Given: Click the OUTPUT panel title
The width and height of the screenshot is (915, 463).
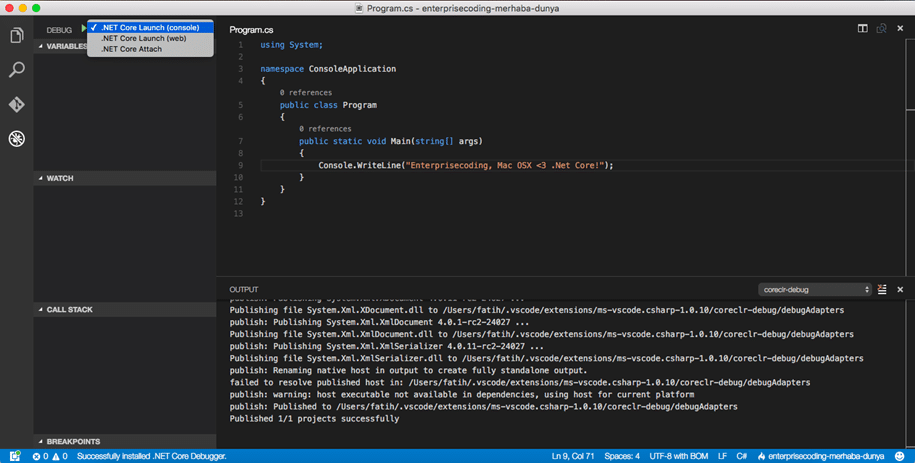Looking at the screenshot, I should 243,290.
